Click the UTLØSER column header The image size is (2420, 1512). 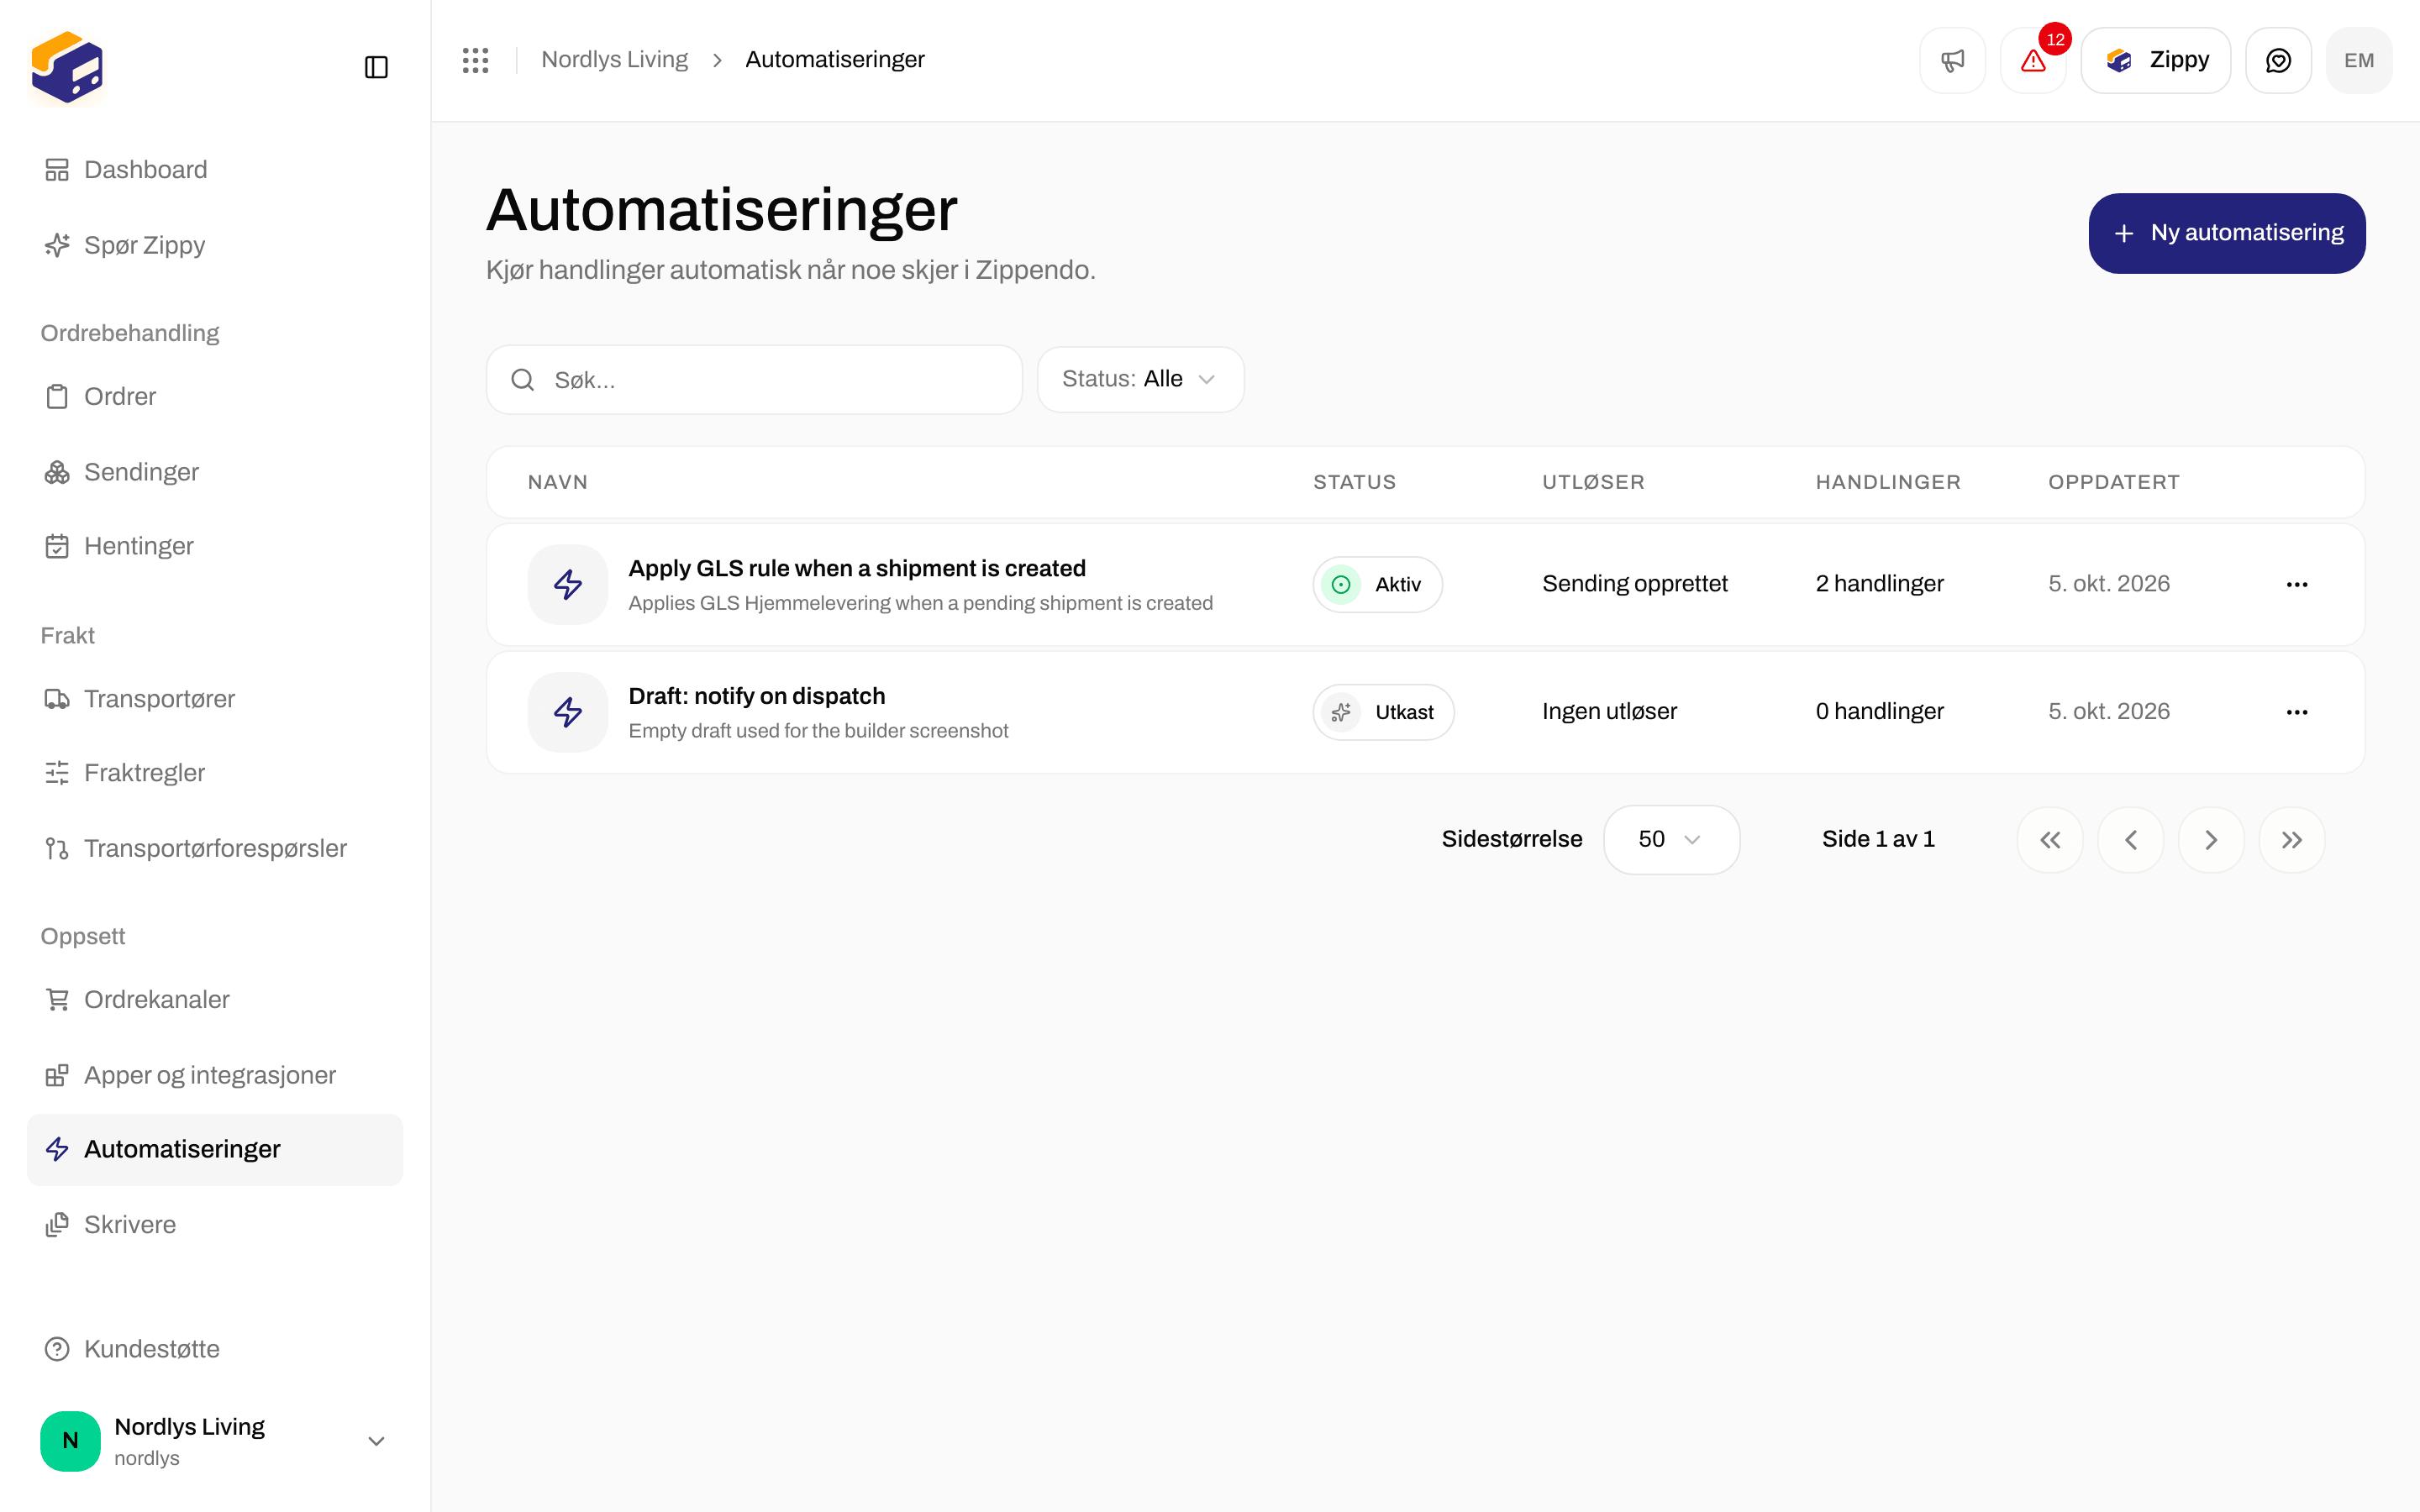click(x=1593, y=482)
